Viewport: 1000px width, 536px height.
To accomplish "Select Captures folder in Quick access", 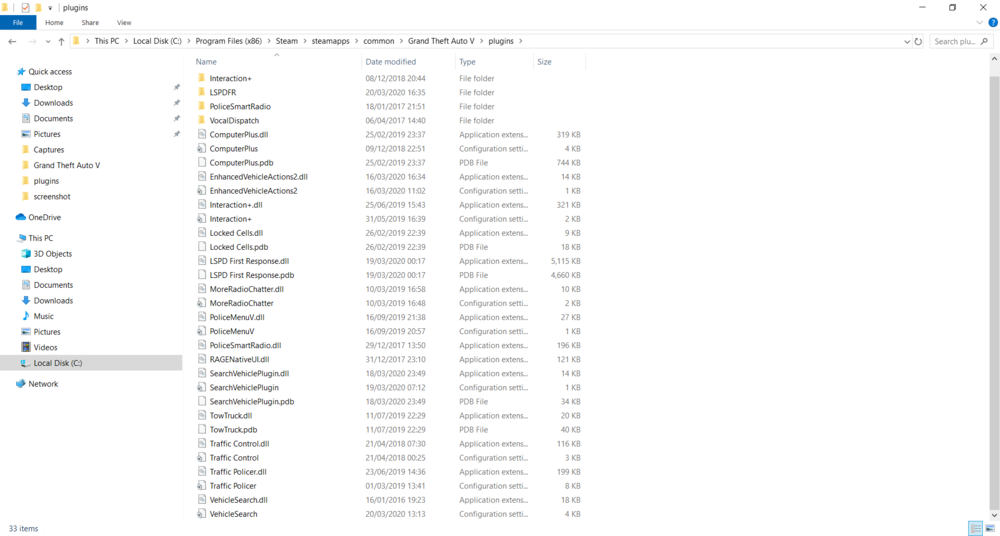I will 48,150.
